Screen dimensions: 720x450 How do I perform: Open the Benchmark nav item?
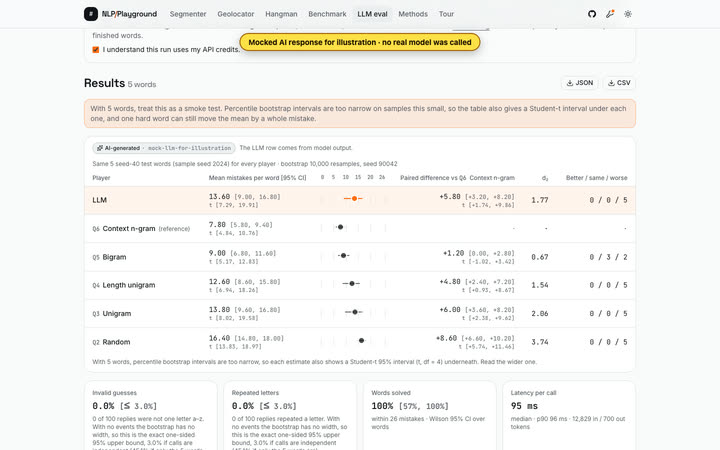coord(327,14)
